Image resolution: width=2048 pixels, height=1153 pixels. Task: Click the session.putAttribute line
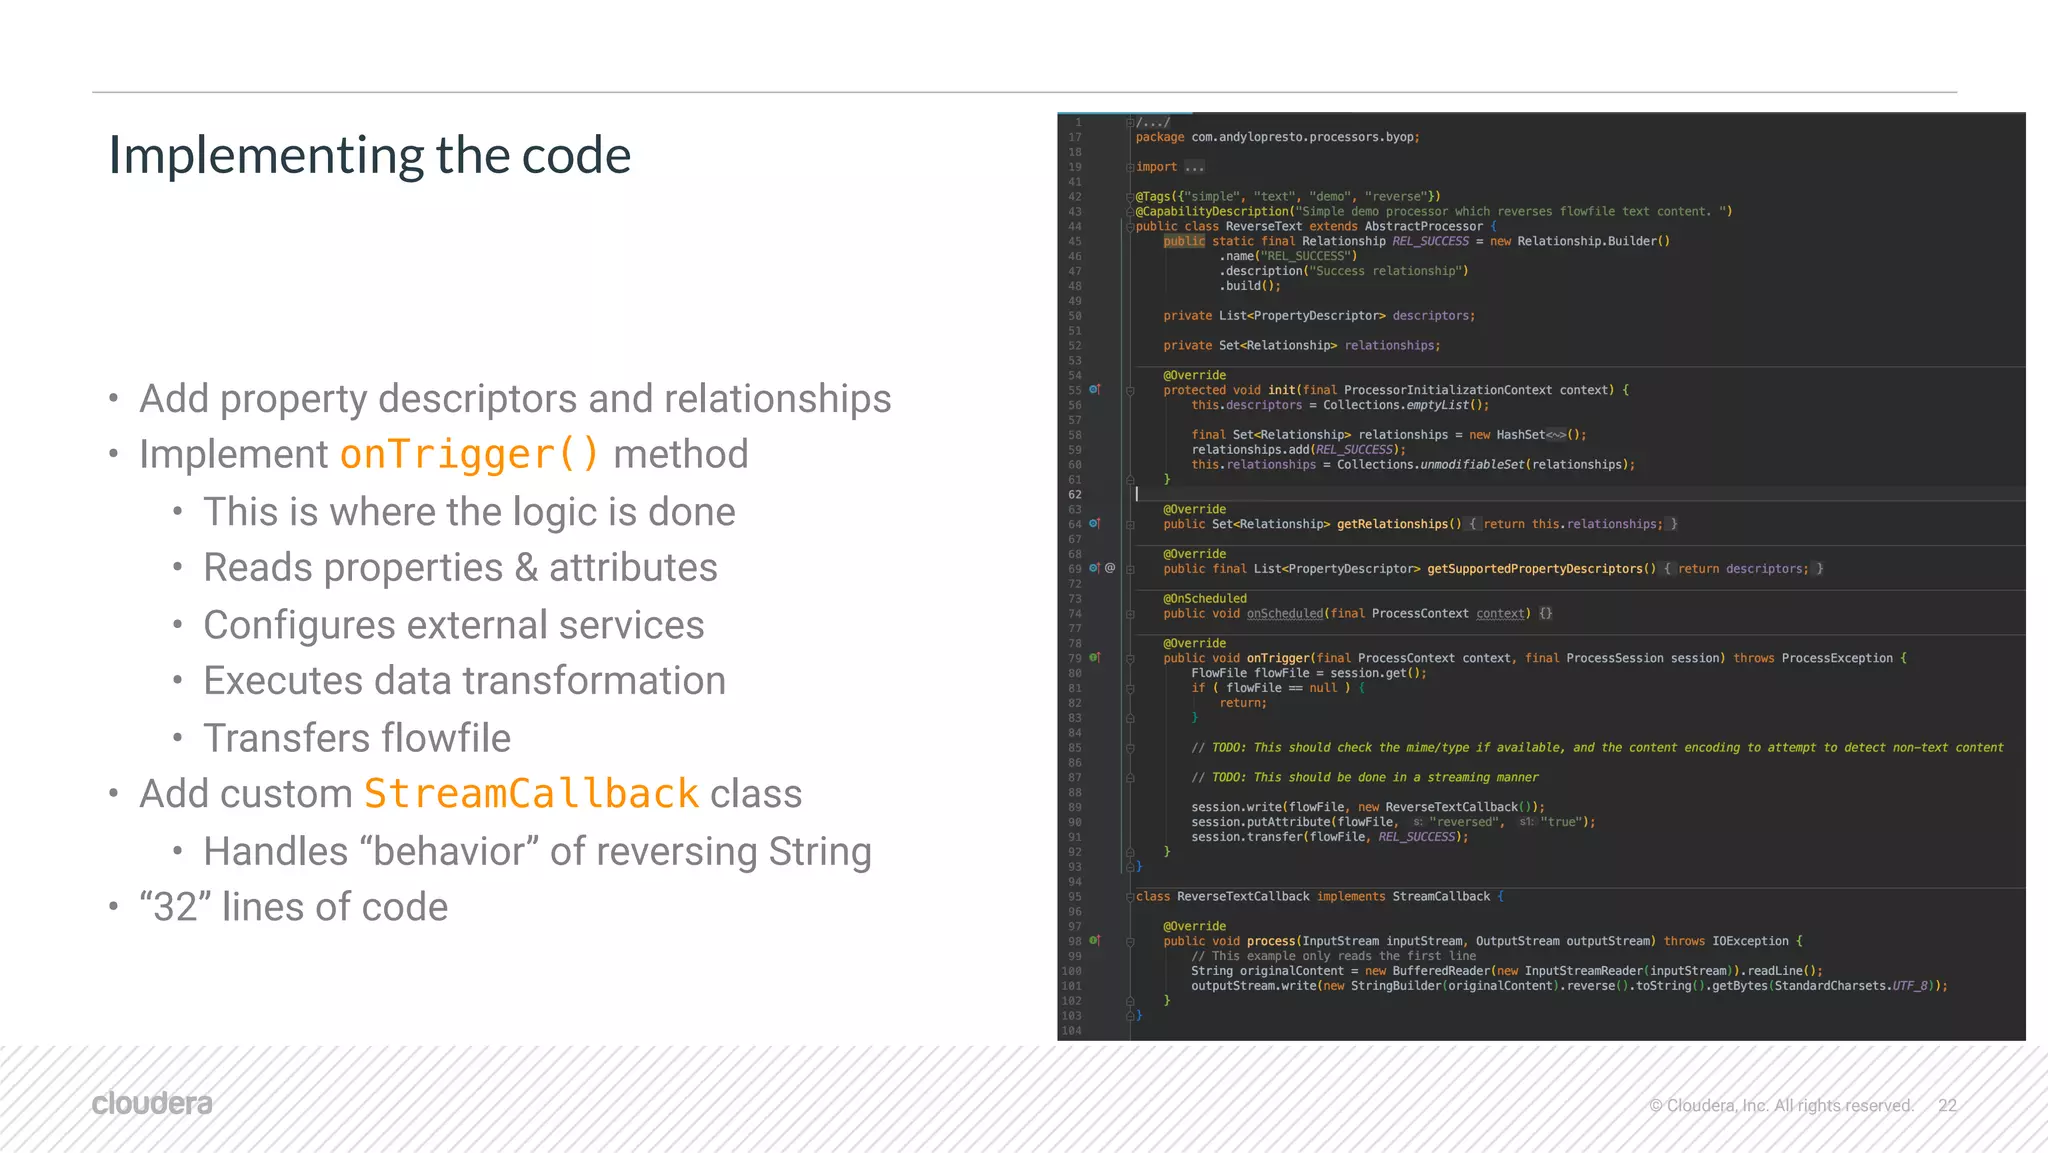tap(1393, 822)
